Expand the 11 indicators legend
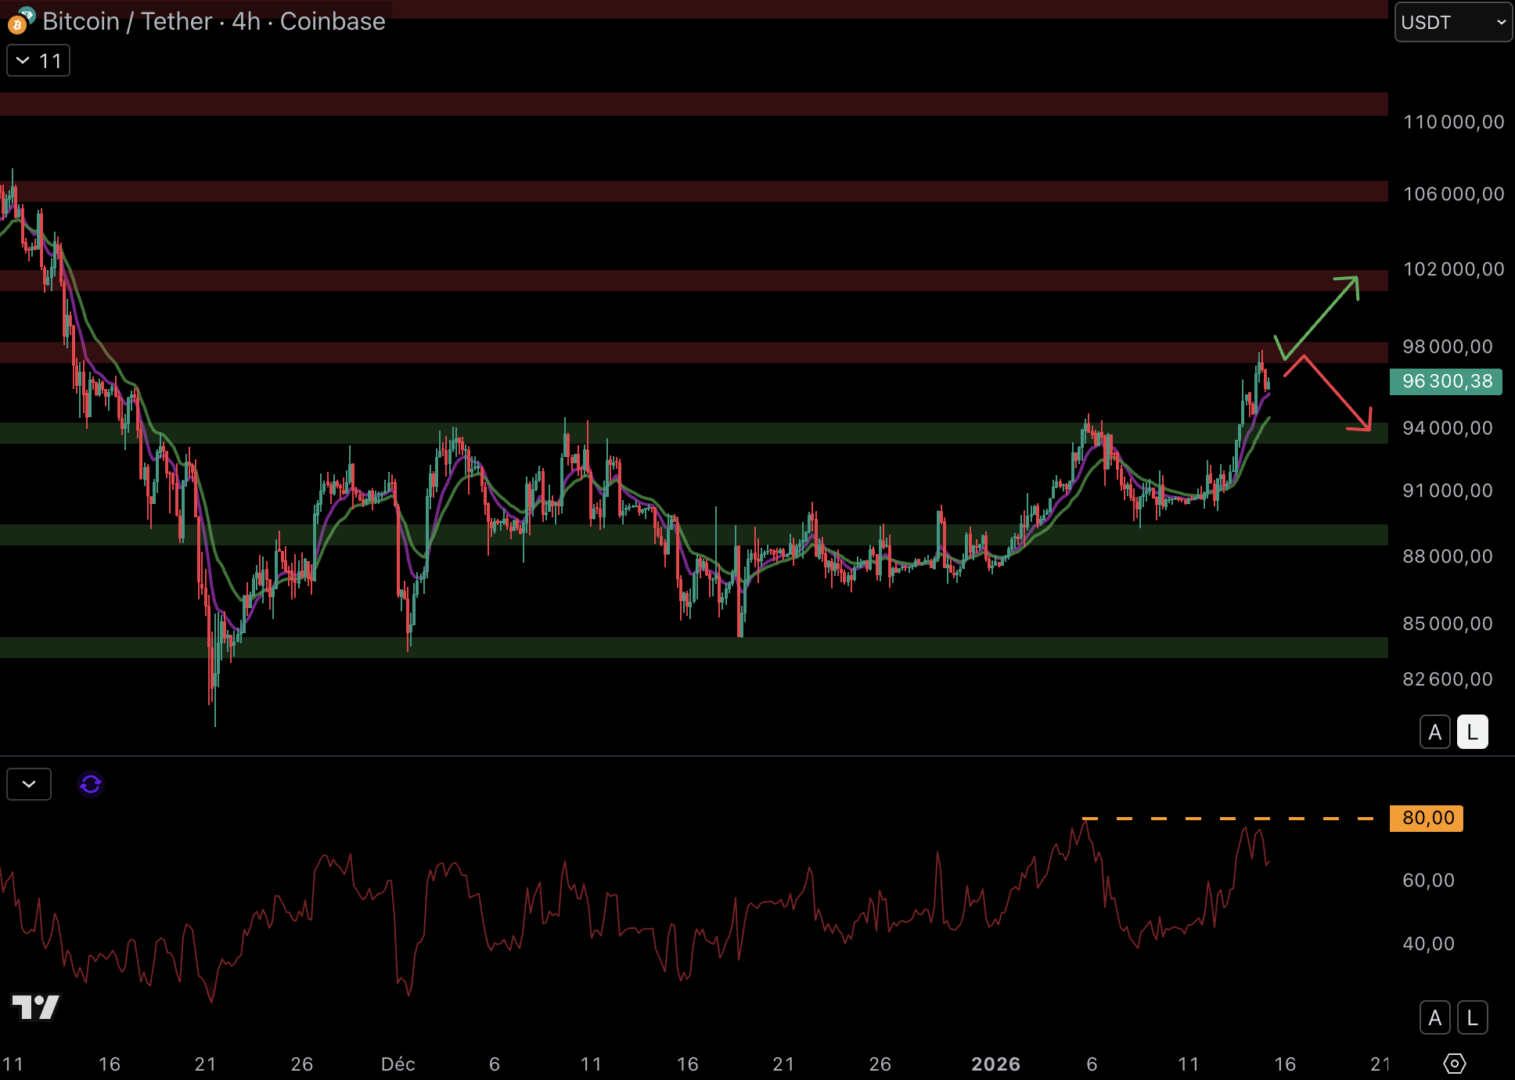 pyautogui.click(x=38, y=61)
